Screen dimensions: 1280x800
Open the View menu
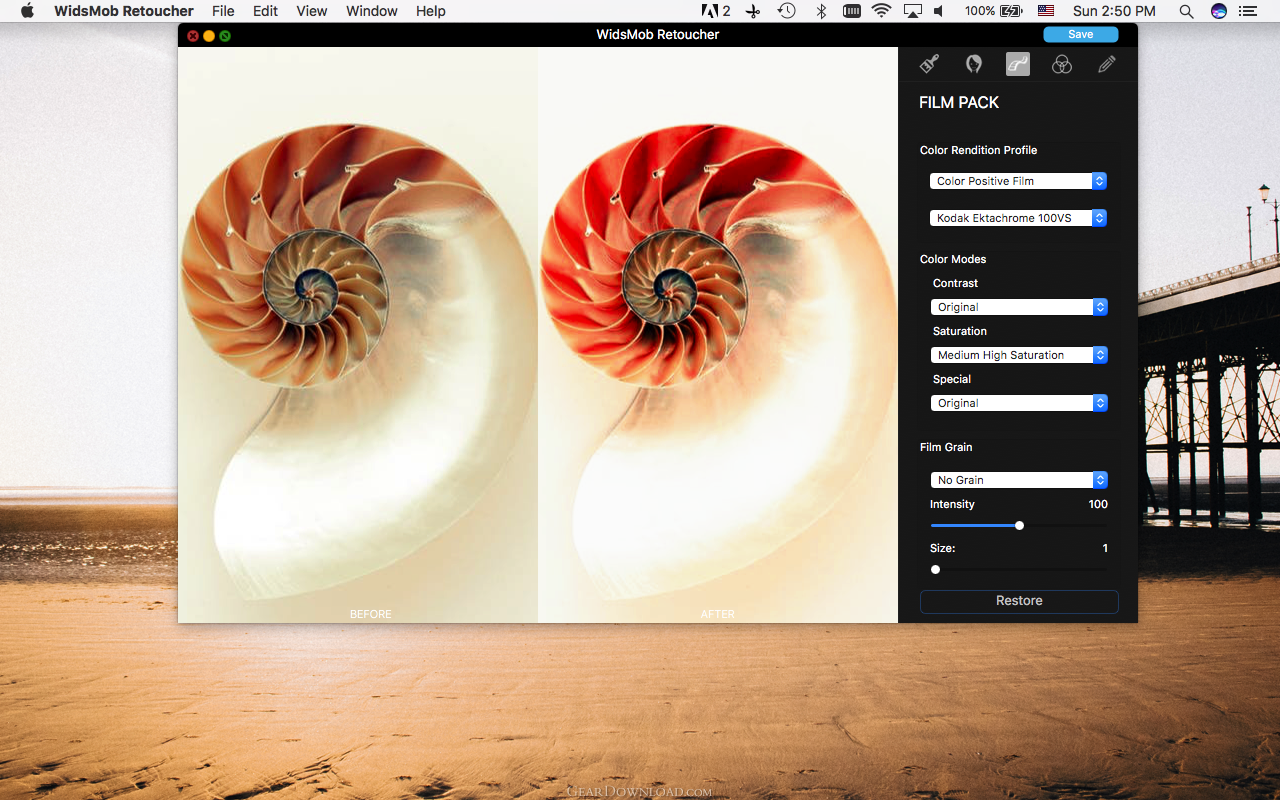pyautogui.click(x=312, y=11)
